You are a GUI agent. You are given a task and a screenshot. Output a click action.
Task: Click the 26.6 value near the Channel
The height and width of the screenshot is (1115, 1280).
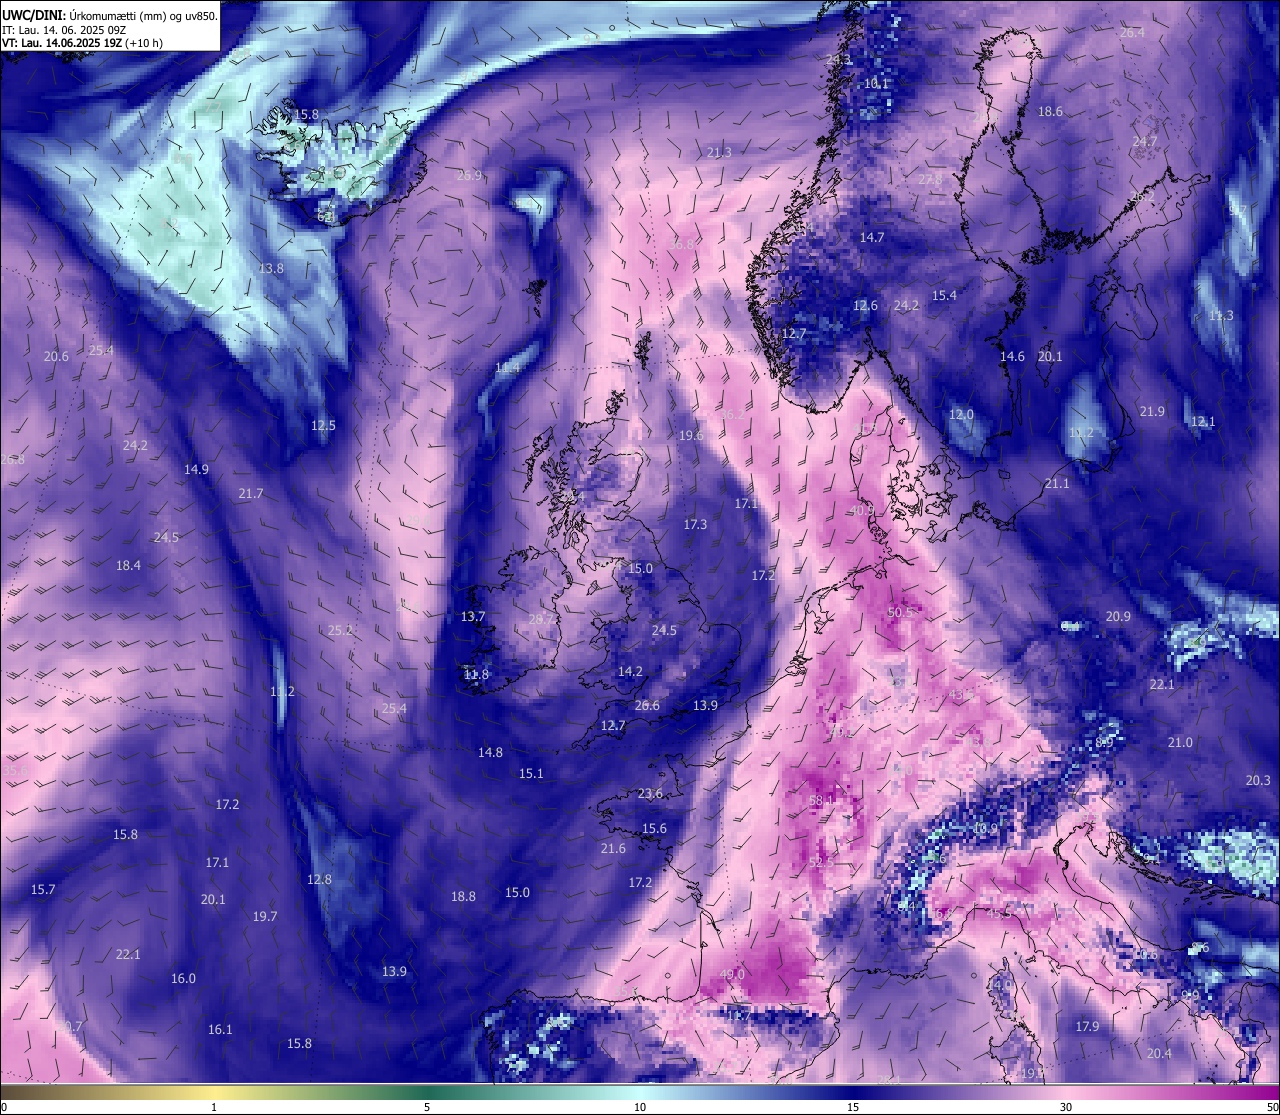pos(647,705)
